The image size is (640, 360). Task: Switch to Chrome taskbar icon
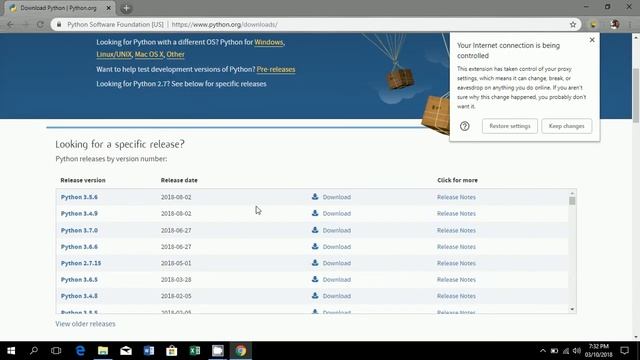click(x=241, y=351)
